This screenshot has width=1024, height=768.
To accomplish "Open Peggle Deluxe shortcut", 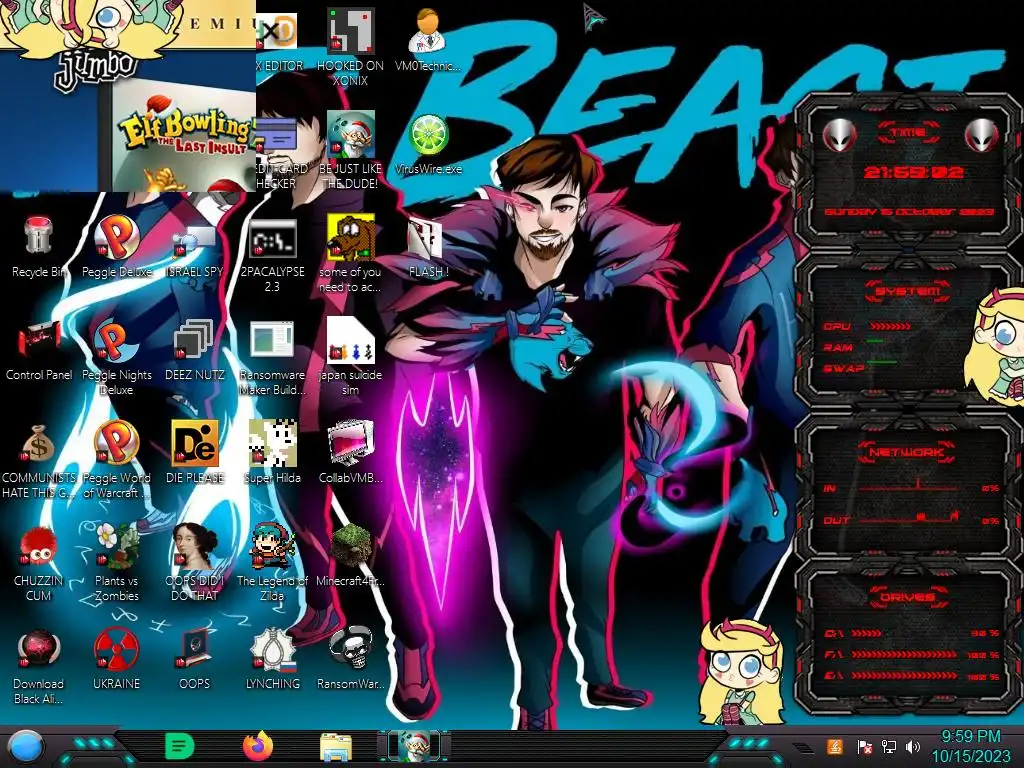I will [116, 236].
